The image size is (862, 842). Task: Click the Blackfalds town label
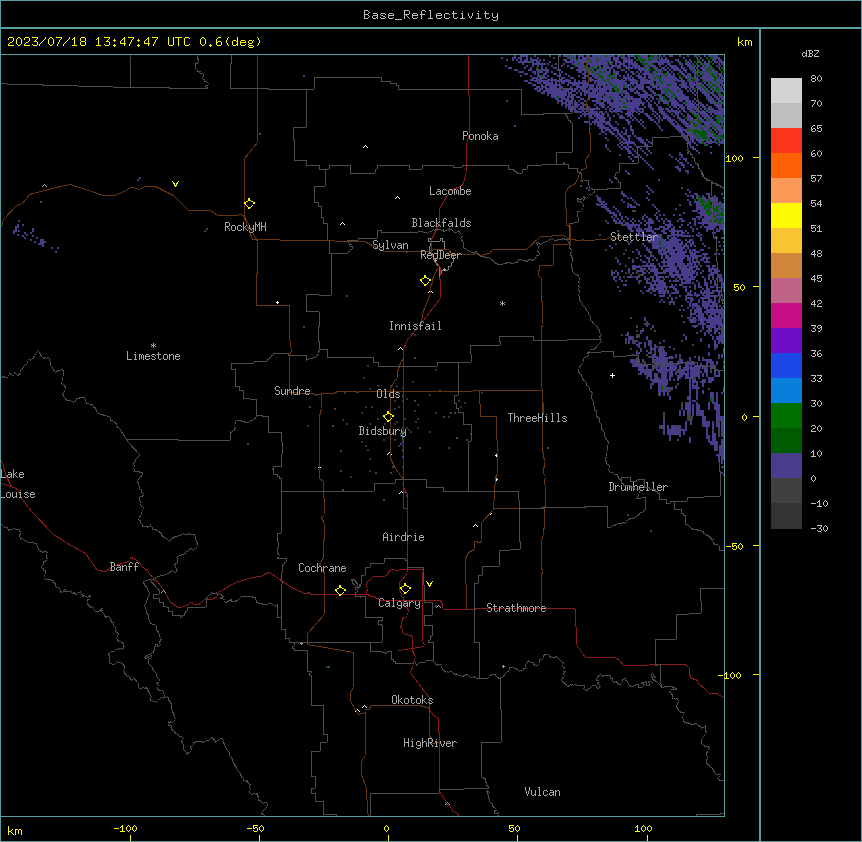[x=441, y=223]
